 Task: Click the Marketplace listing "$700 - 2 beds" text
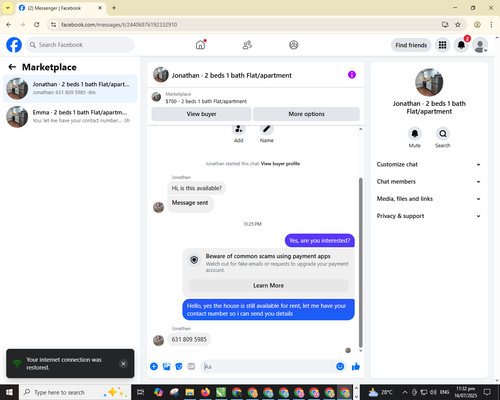[x=206, y=101]
